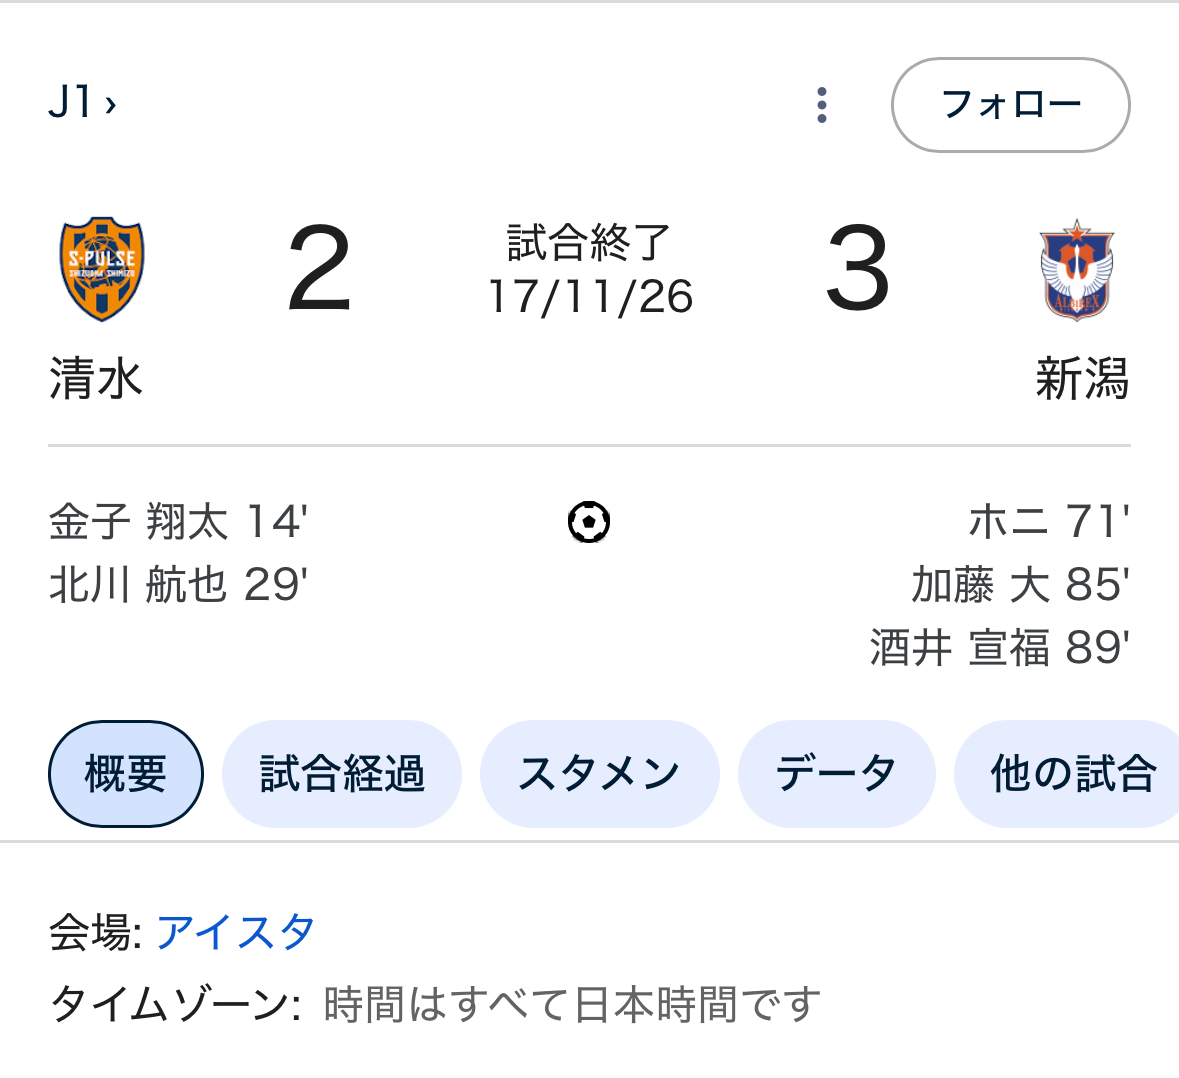Open the J1 league link

click(x=83, y=102)
